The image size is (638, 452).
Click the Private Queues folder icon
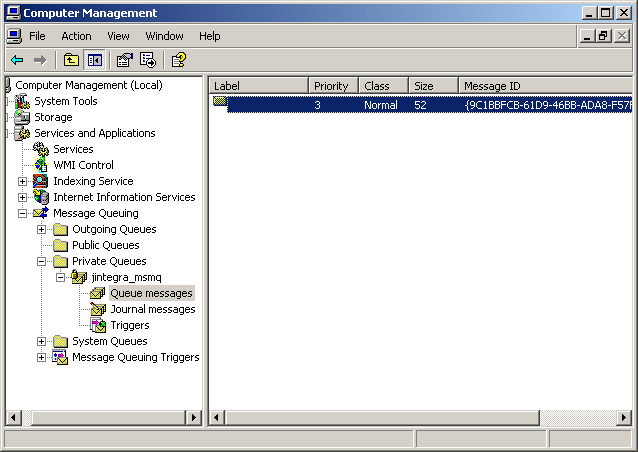60,261
